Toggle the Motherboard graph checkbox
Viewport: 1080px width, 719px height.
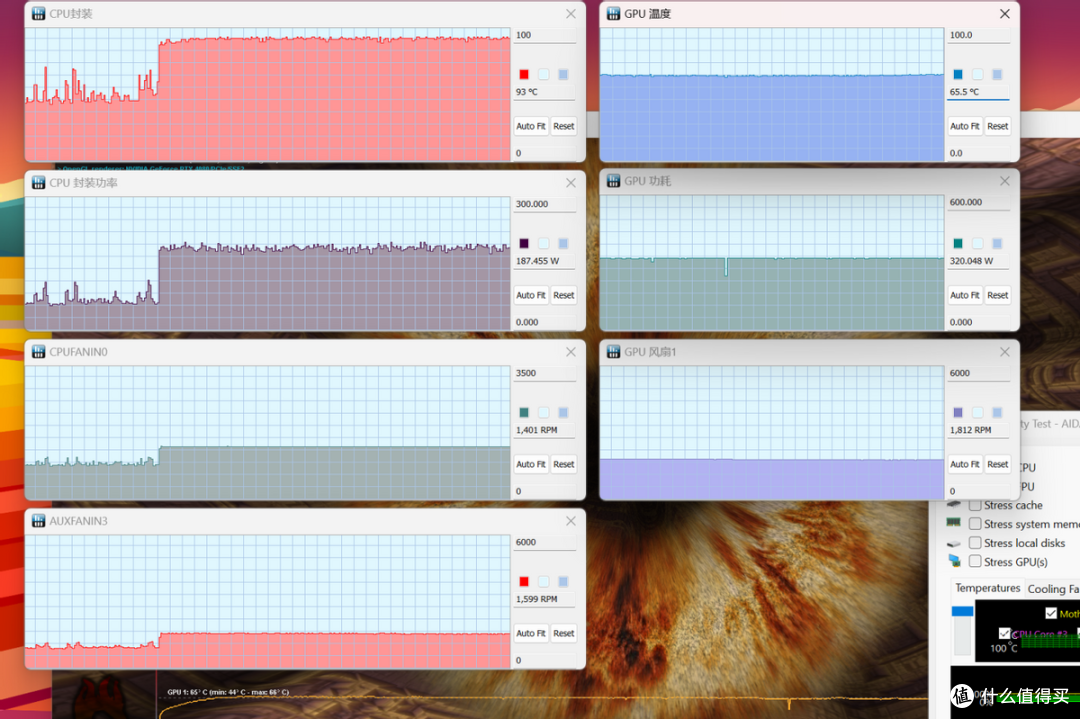1051,613
